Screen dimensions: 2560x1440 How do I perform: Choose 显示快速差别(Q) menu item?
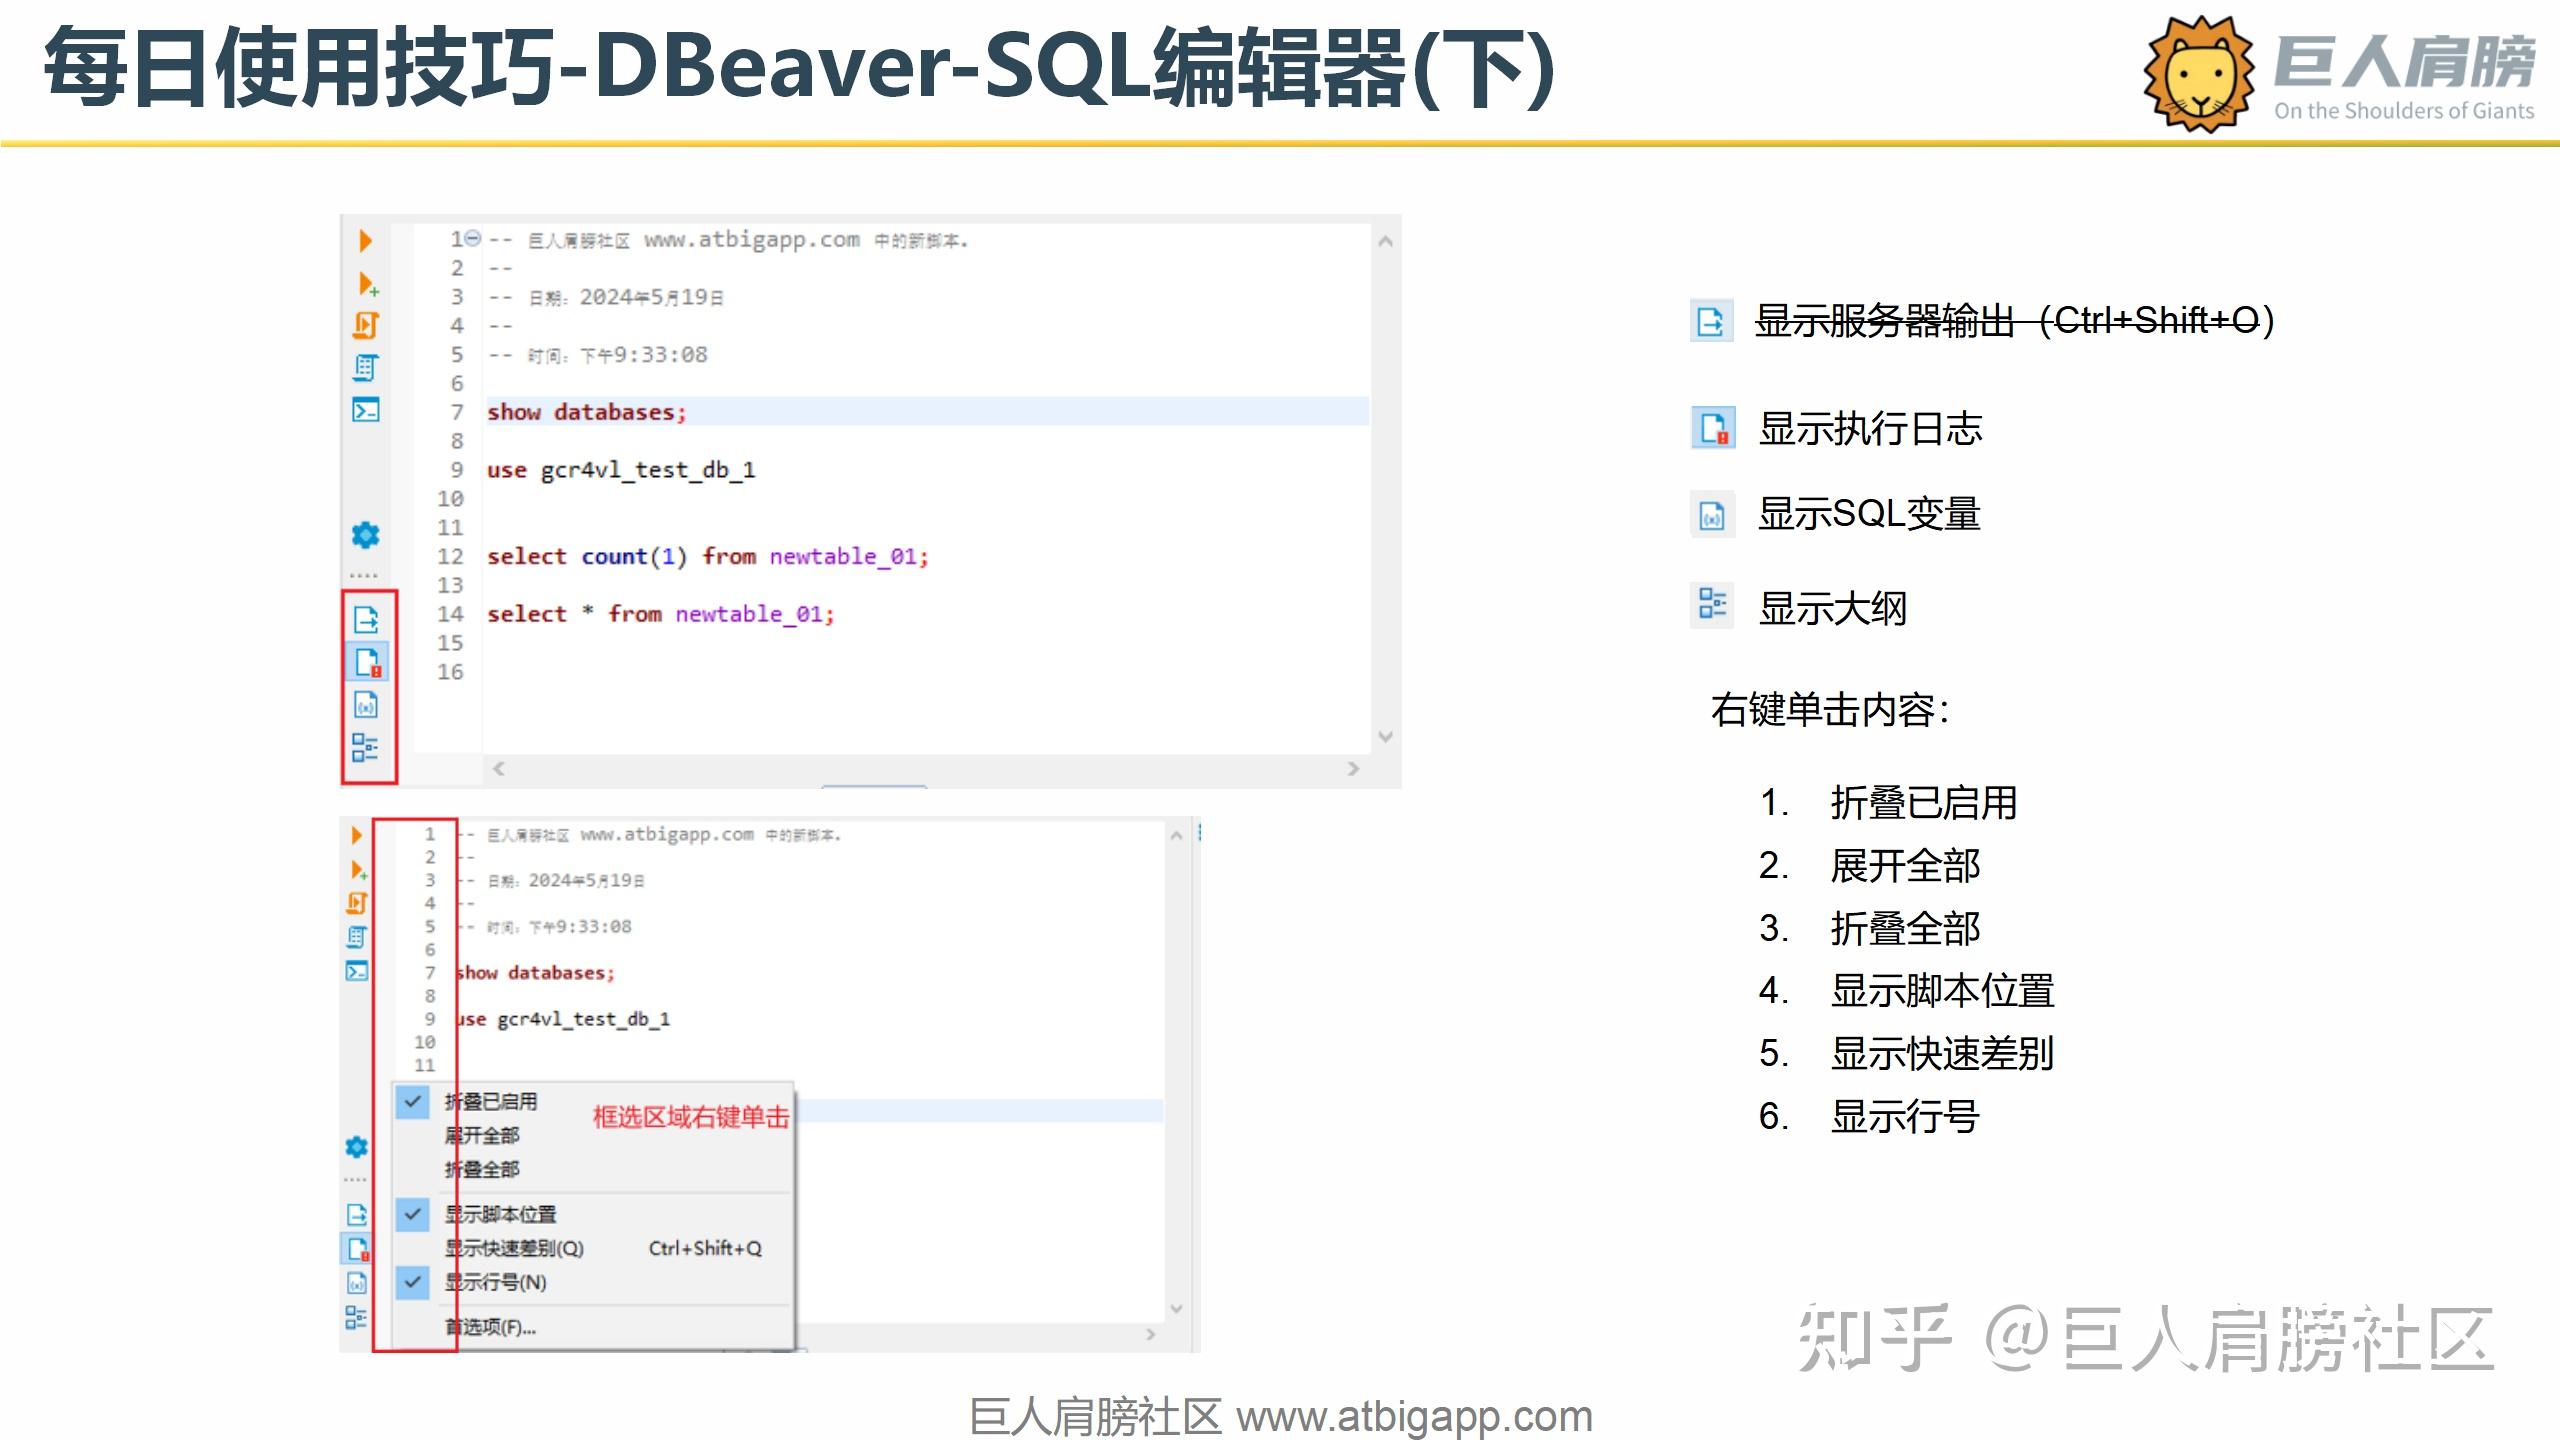tap(515, 1248)
